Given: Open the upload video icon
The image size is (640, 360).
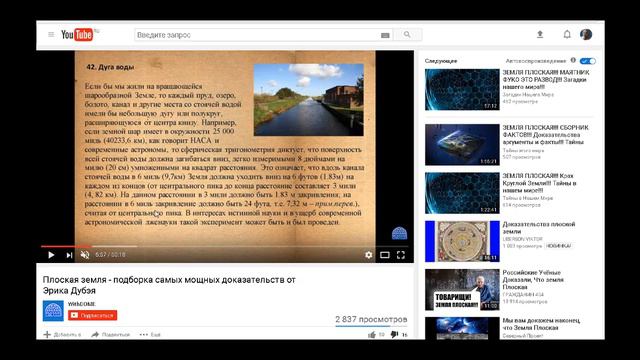Looking at the screenshot, I should pyautogui.click(x=540, y=35).
